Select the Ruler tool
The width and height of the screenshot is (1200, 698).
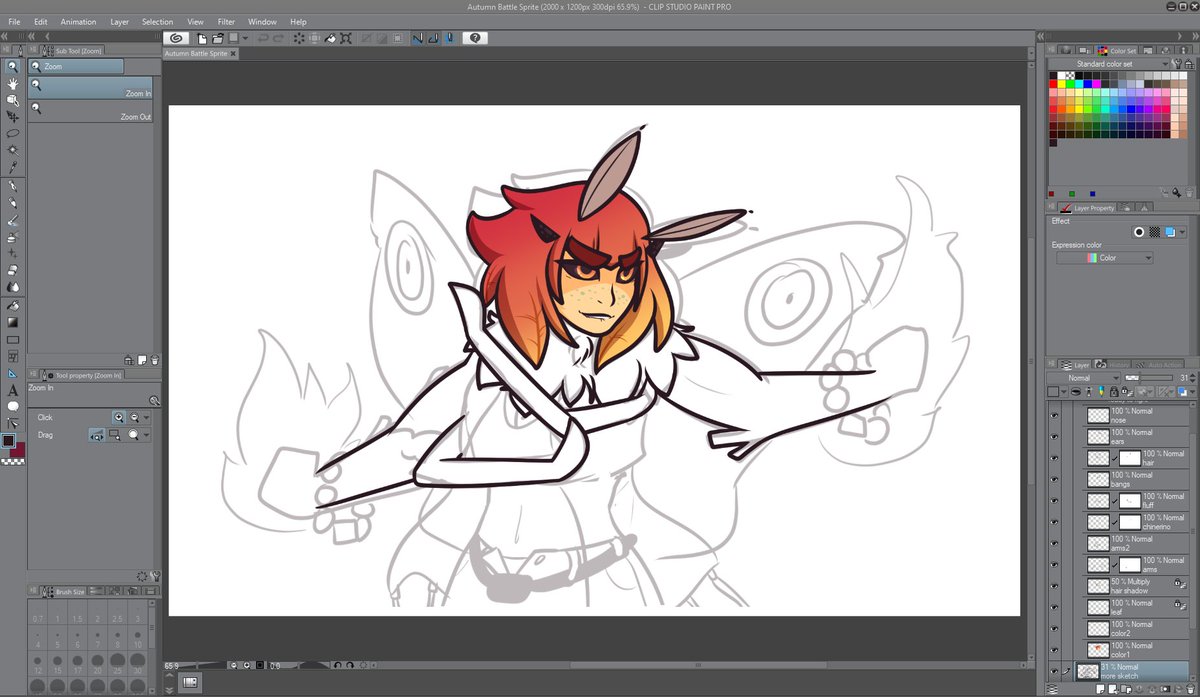pyautogui.click(x=13, y=373)
